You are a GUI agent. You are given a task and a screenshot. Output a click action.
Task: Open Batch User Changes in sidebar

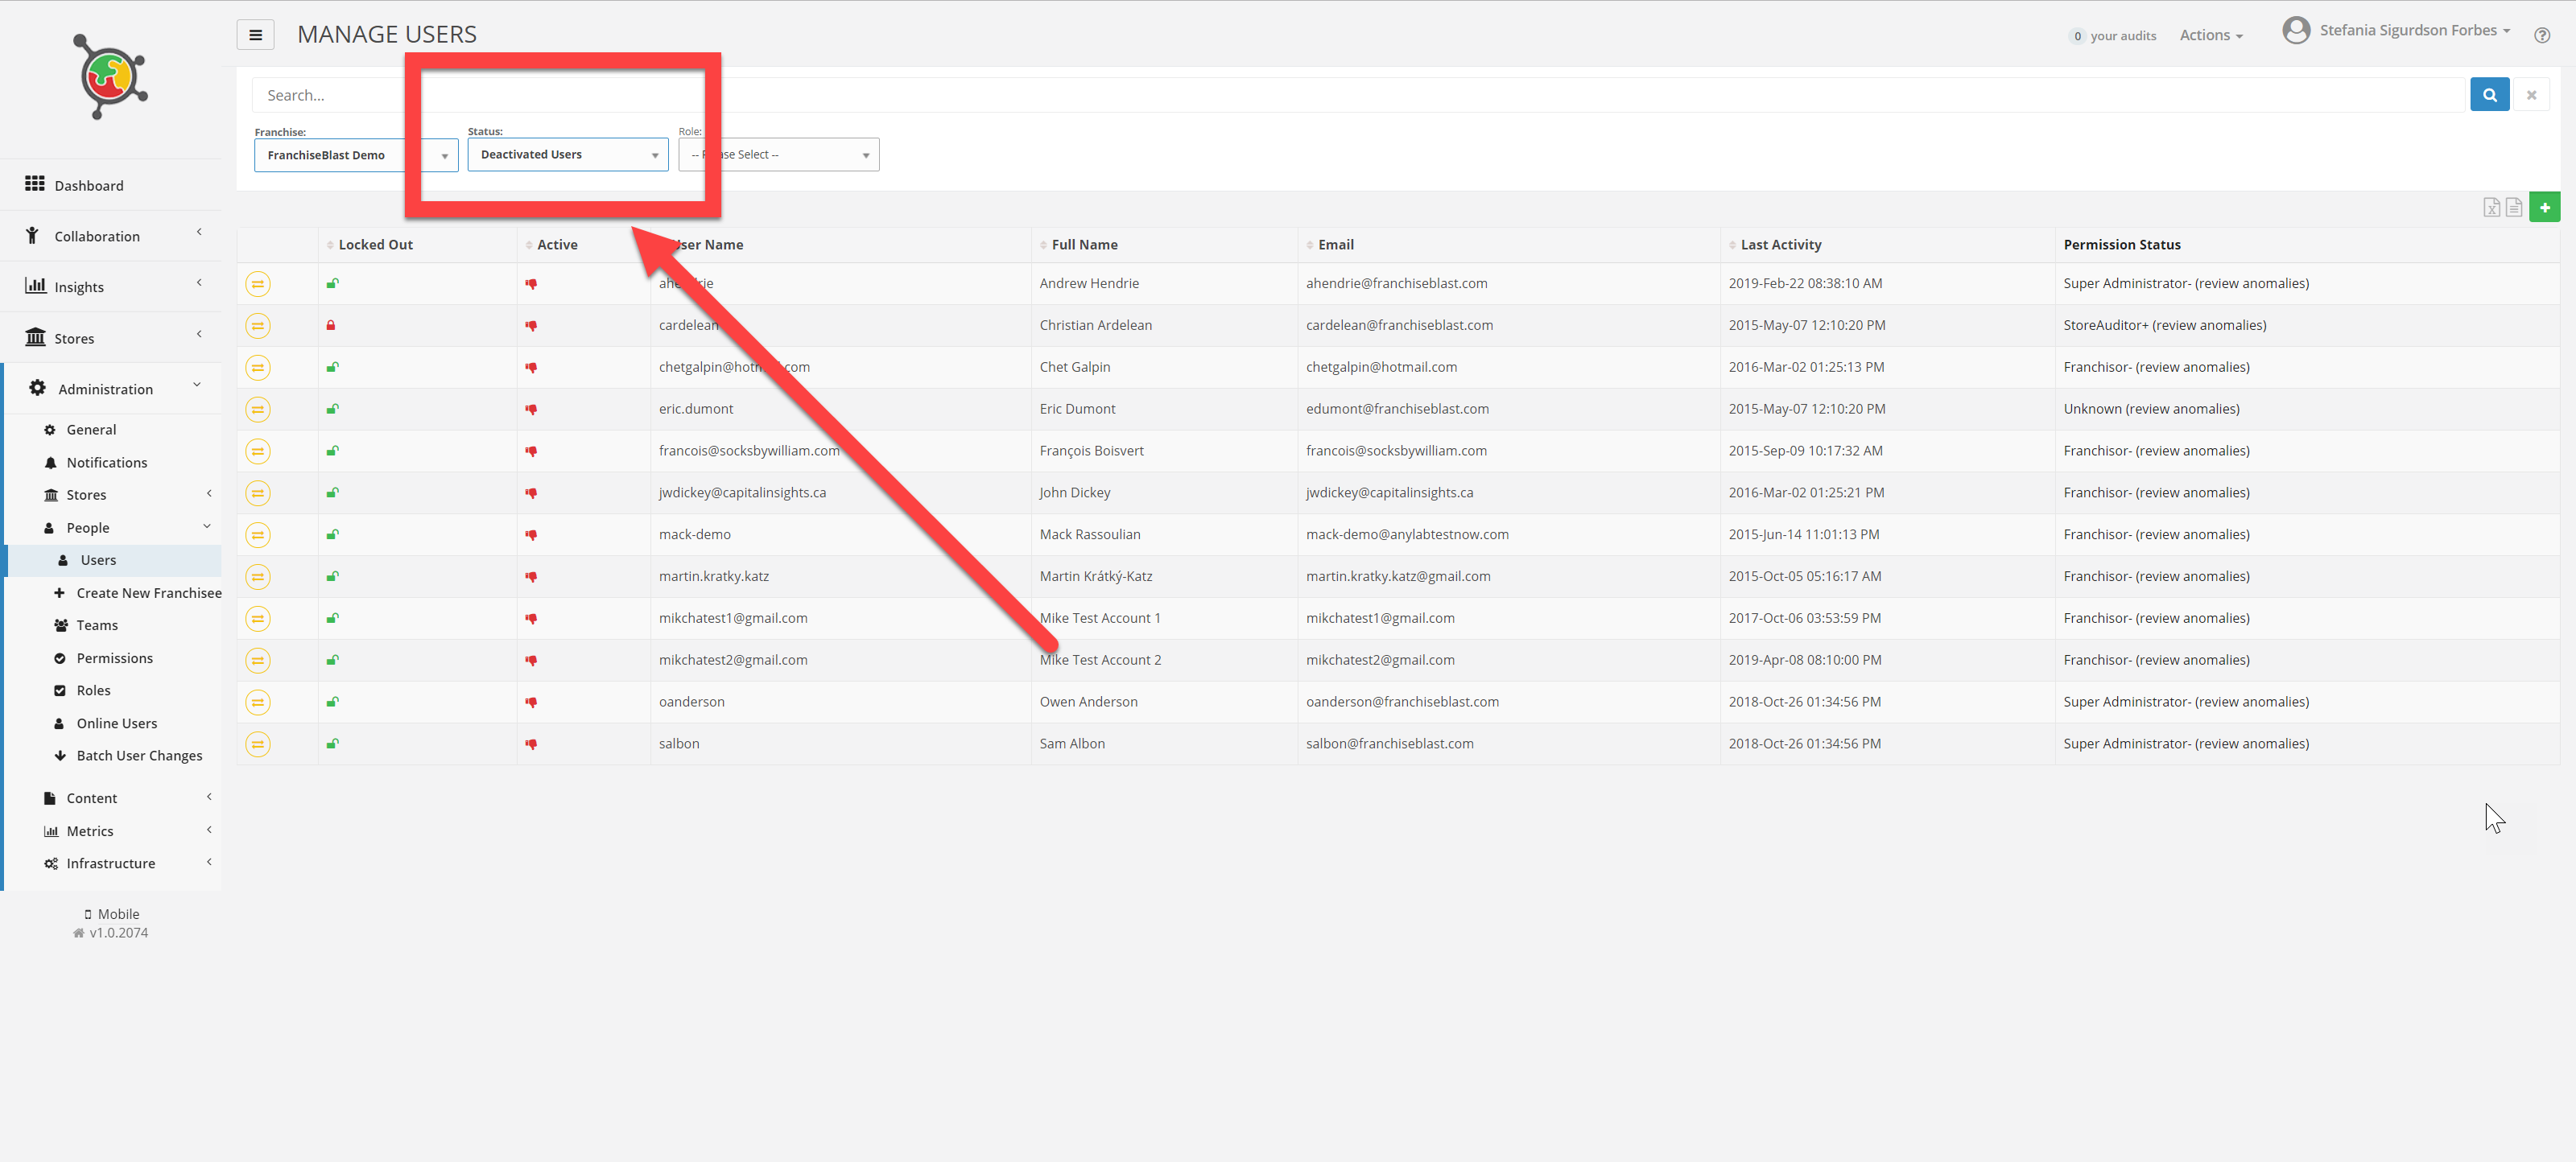(139, 756)
